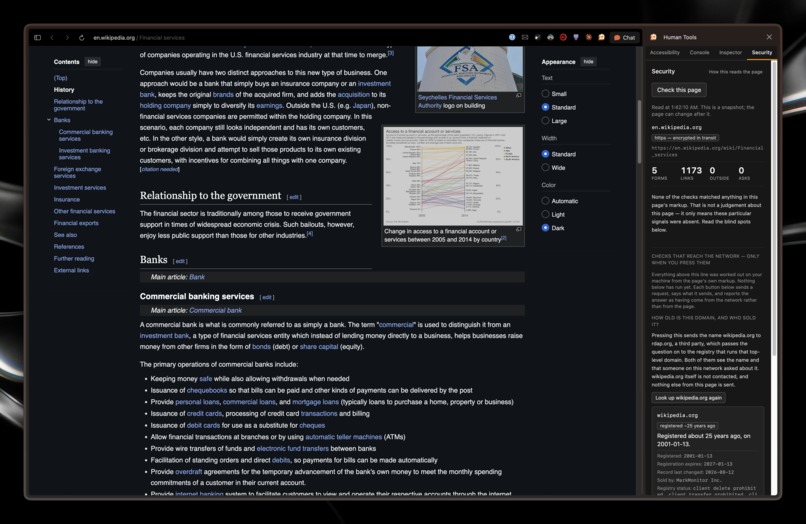Viewport: 806px width, 524px height.
Task: Select Standard text size
Action: click(x=545, y=107)
